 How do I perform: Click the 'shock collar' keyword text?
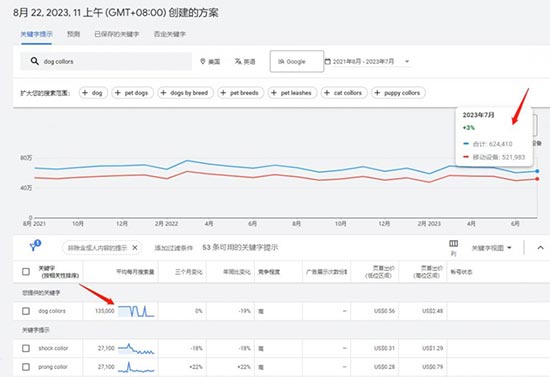(x=53, y=348)
